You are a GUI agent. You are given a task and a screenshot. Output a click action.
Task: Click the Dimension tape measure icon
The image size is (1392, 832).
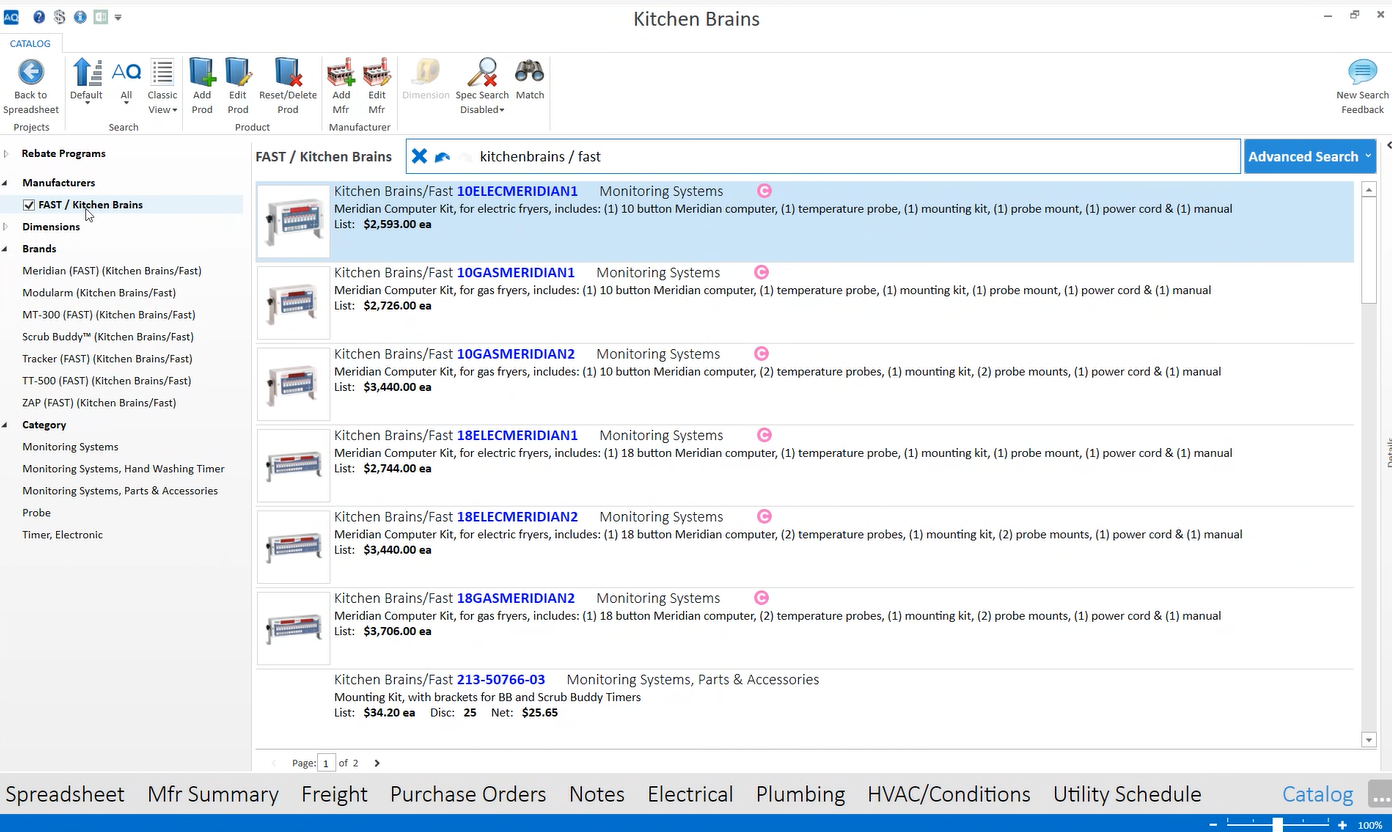pyautogui.click(x=426, y=72)
